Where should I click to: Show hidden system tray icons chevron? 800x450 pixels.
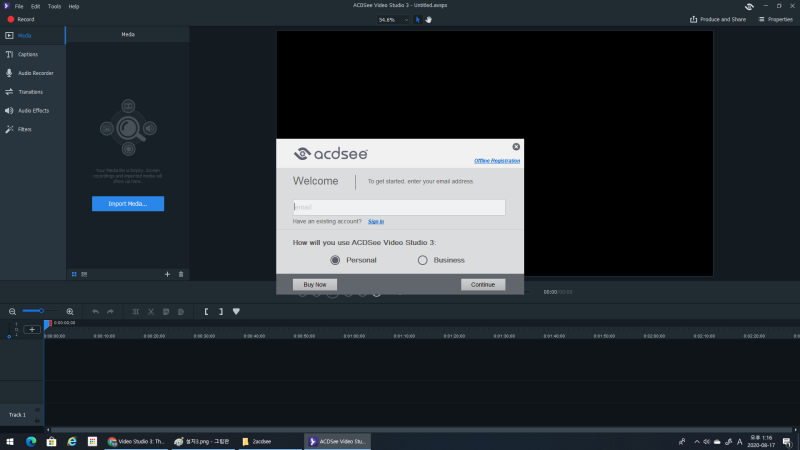coord(696,441)
